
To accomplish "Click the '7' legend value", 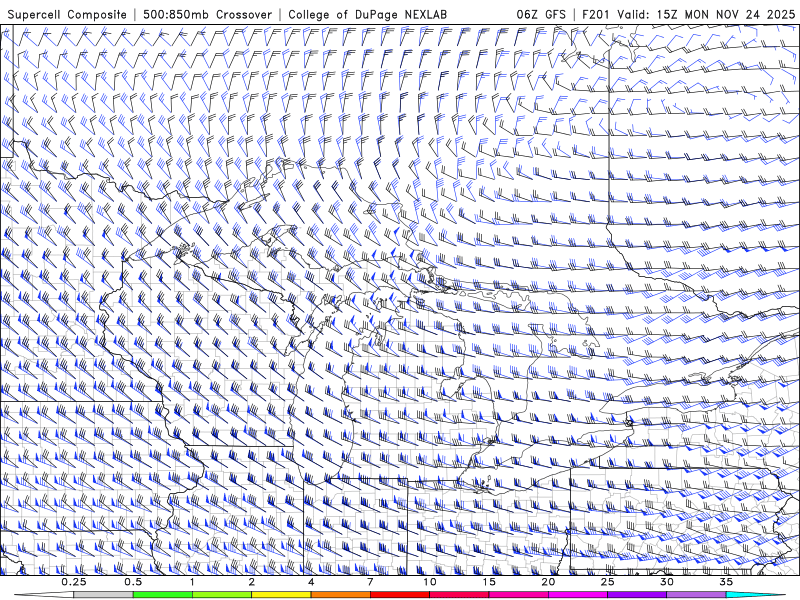I will coord(370,582).
